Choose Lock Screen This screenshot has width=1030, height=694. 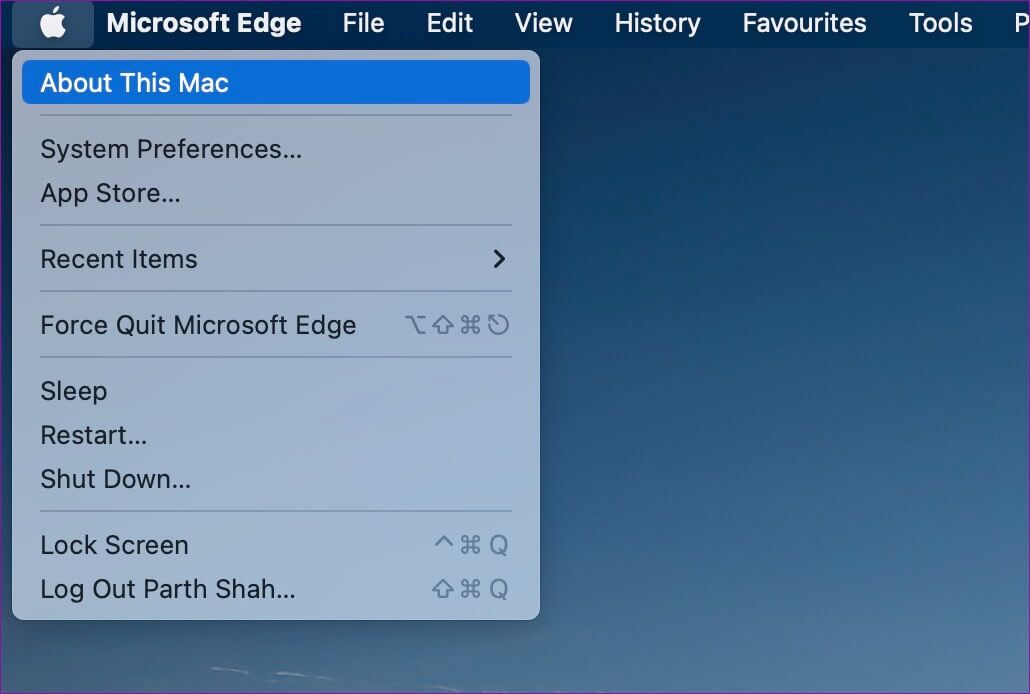(x=276, y=545)
